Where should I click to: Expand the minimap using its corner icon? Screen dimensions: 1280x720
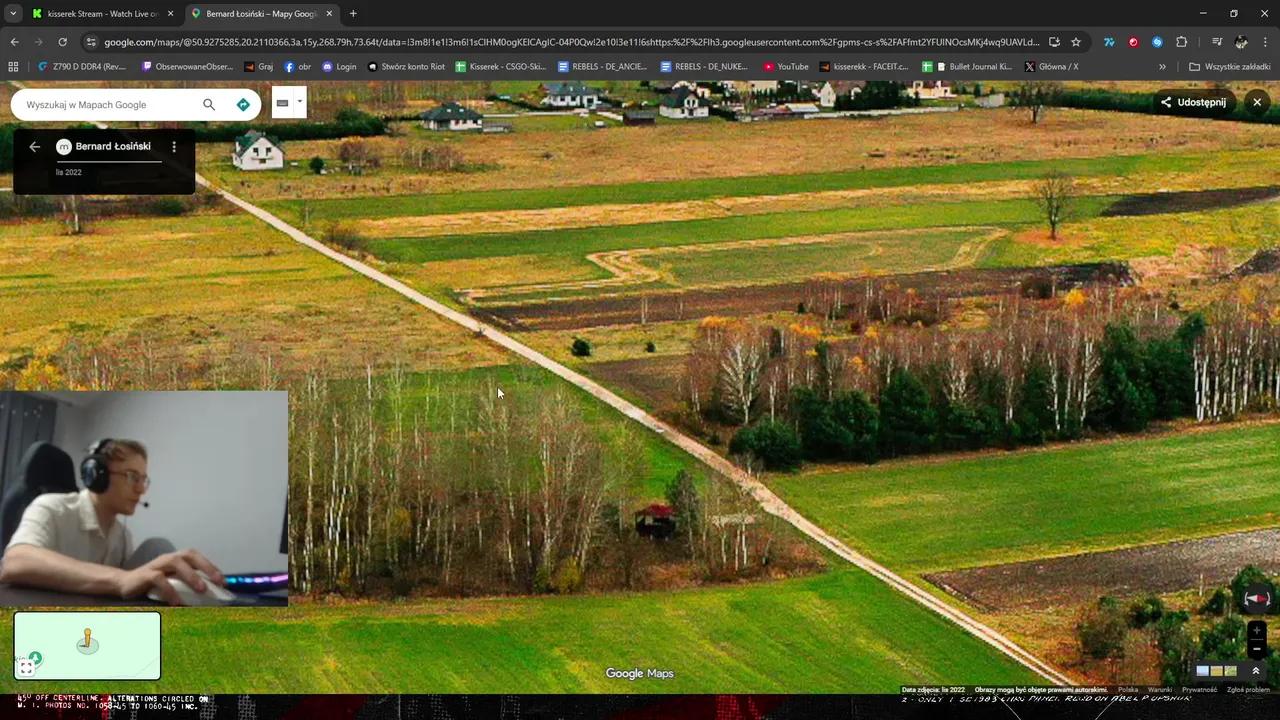[x=26, y=668]
